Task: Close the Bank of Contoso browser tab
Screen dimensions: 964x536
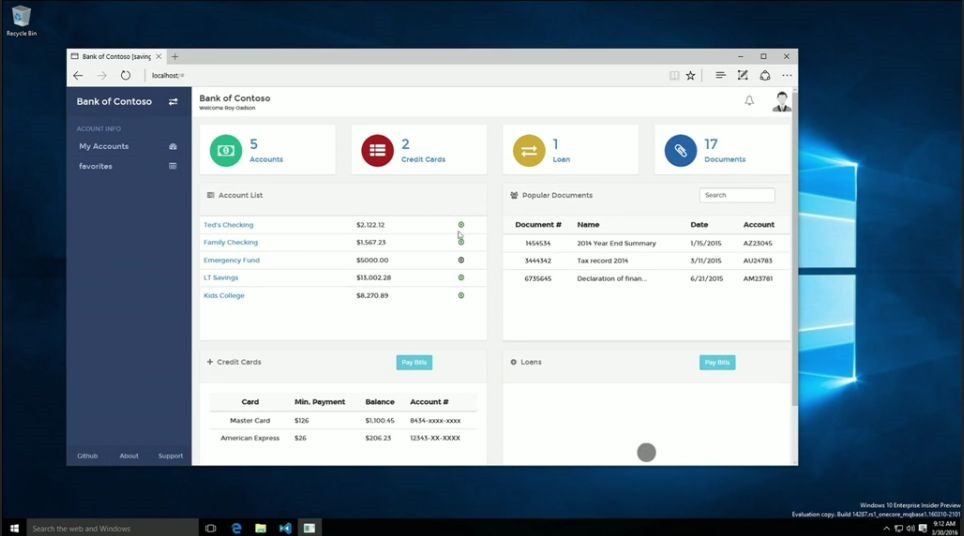Action: click(x=159, y=57)
